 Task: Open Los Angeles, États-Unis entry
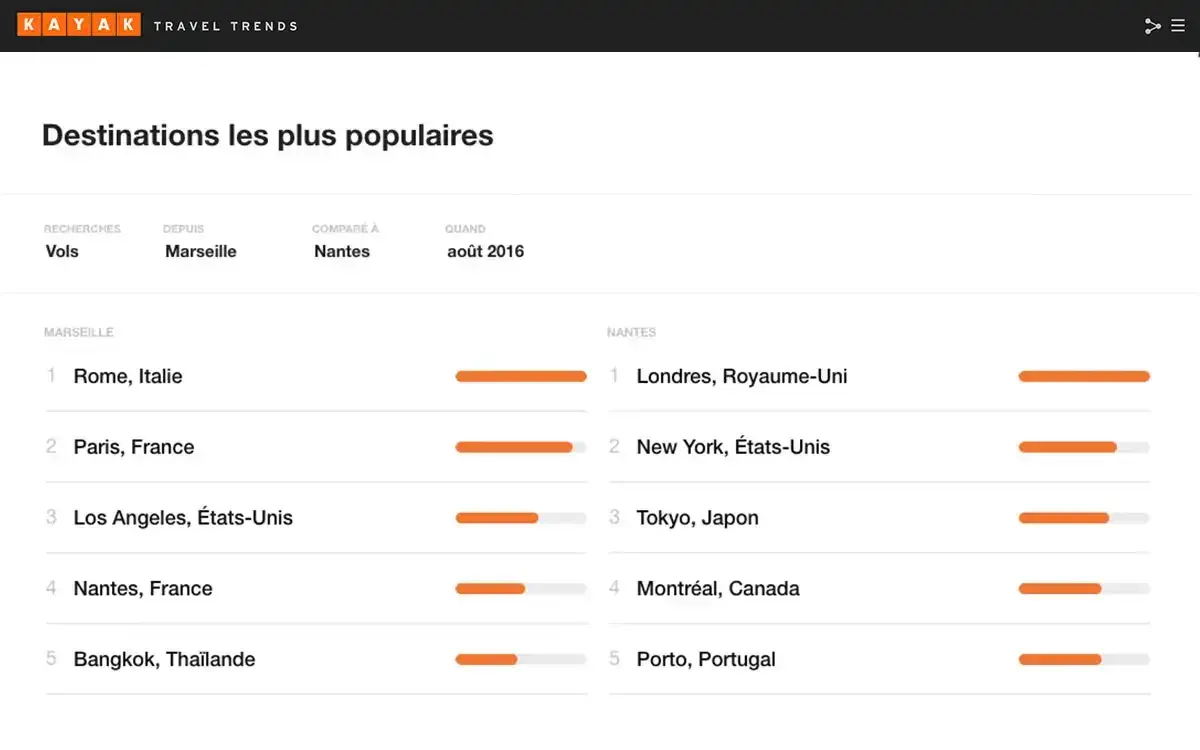pyautogui.click(x=183, y=518)
